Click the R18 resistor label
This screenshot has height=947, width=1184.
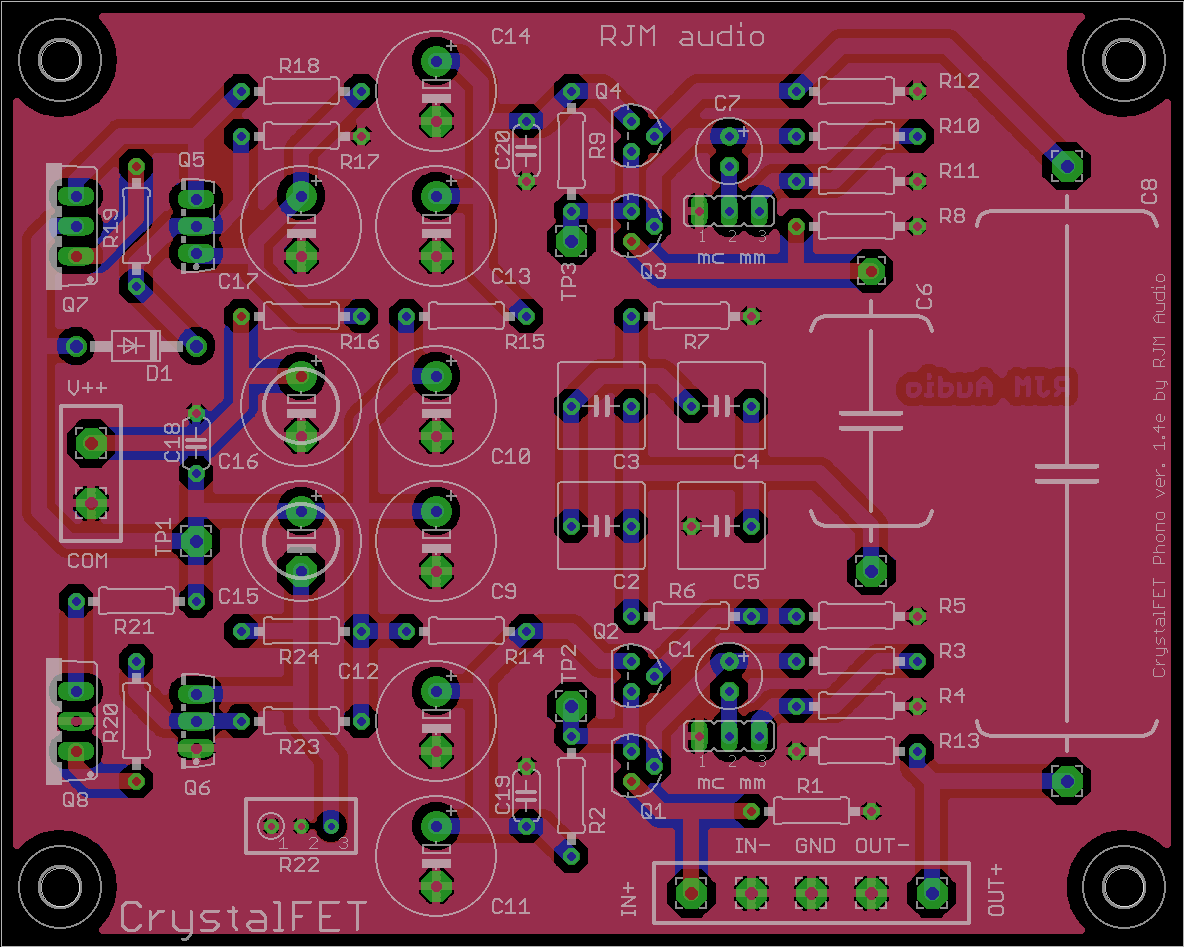[x=299, y=66]
